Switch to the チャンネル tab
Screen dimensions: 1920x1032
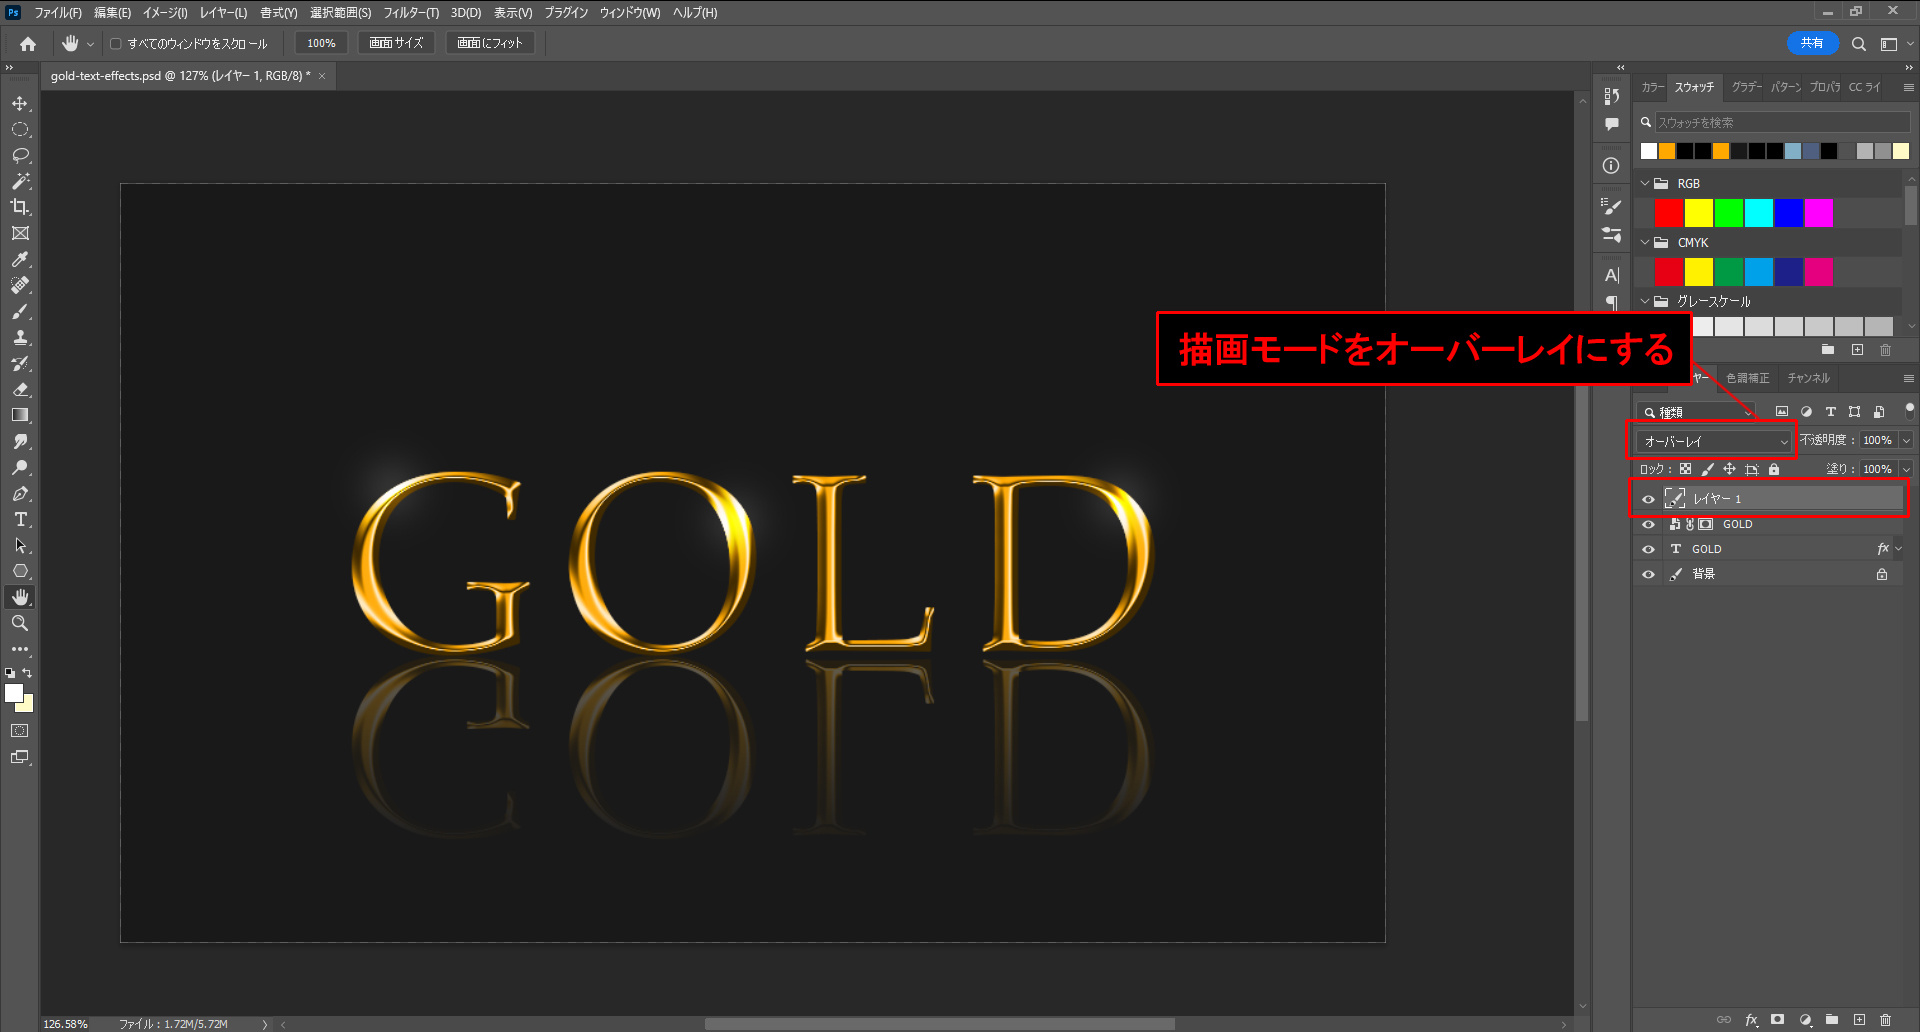[1808, 378]
